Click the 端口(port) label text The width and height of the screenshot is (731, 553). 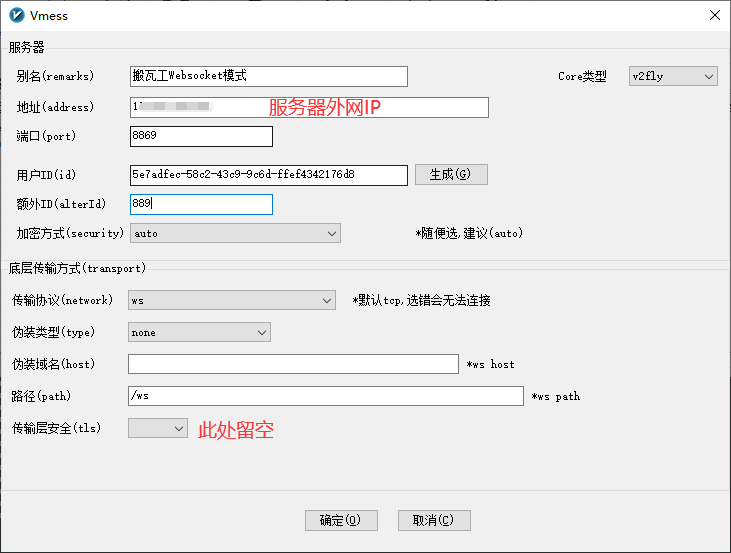[x=46, y=136]
